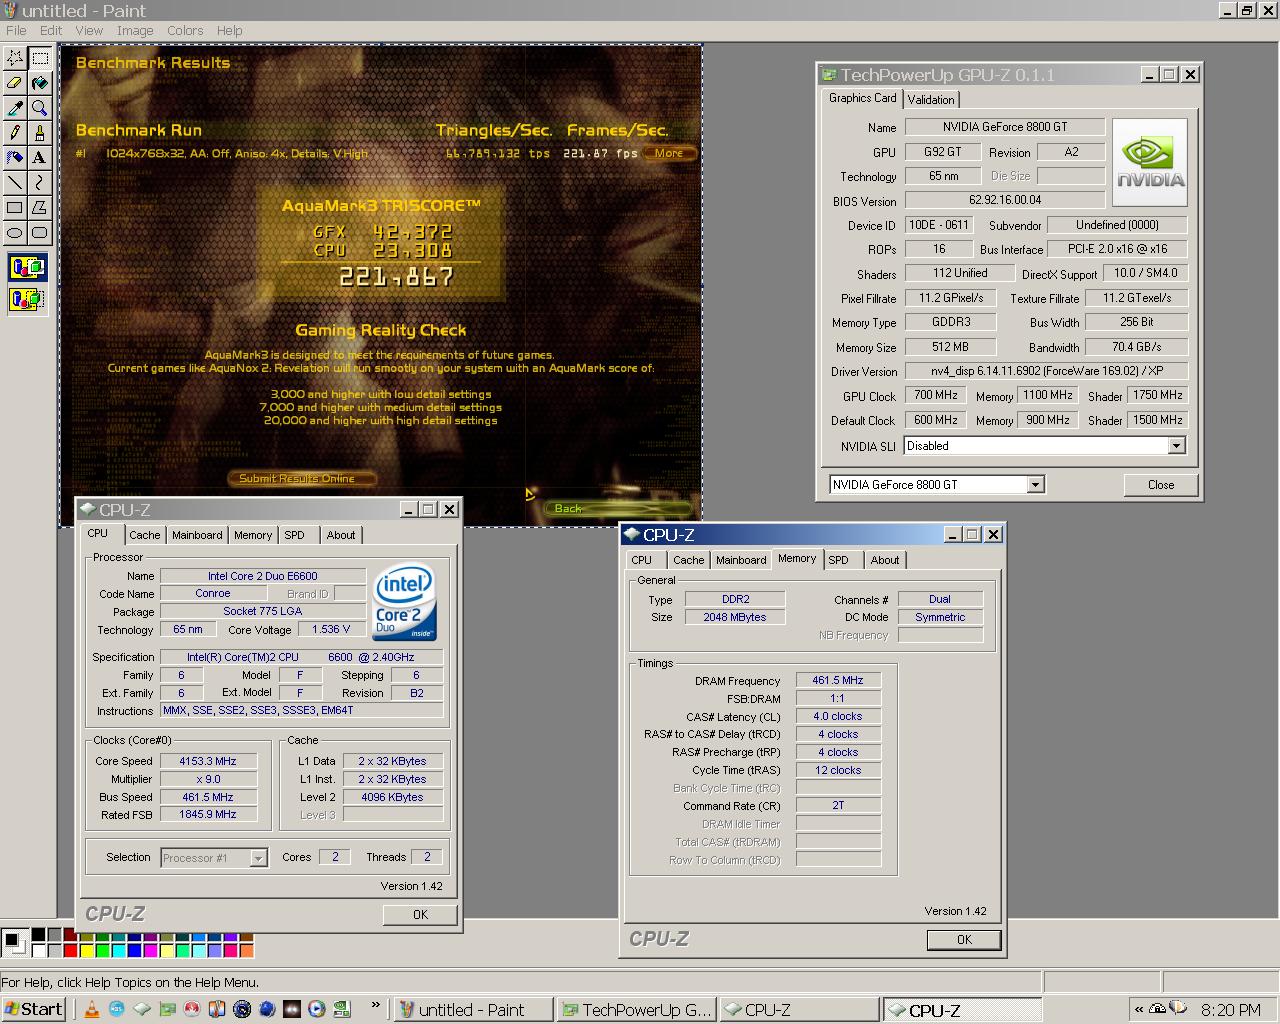Click the More button in benchmark results
Viewport: 1280px width, 1024px height.
pyautogui.click(x=669, y=153)
